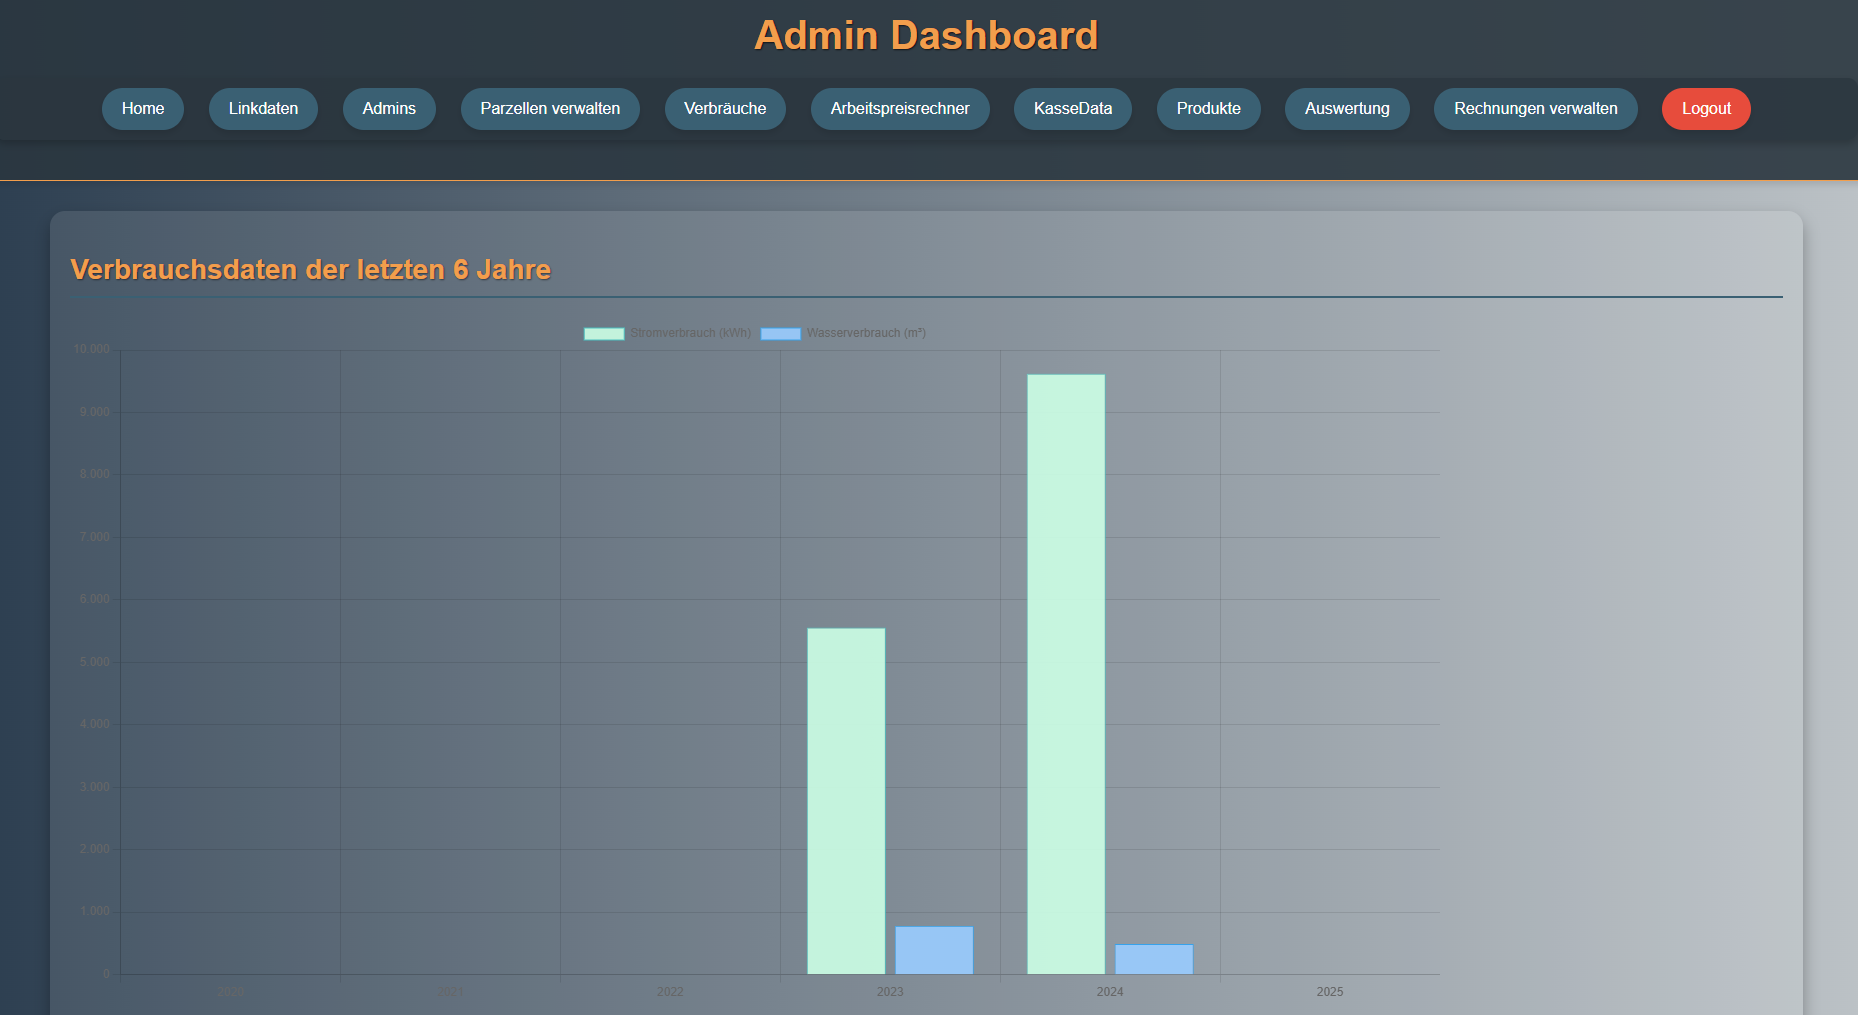Go to the Home page
The width and height of the screenshot is (1858, 1015).
pos(143,109)
